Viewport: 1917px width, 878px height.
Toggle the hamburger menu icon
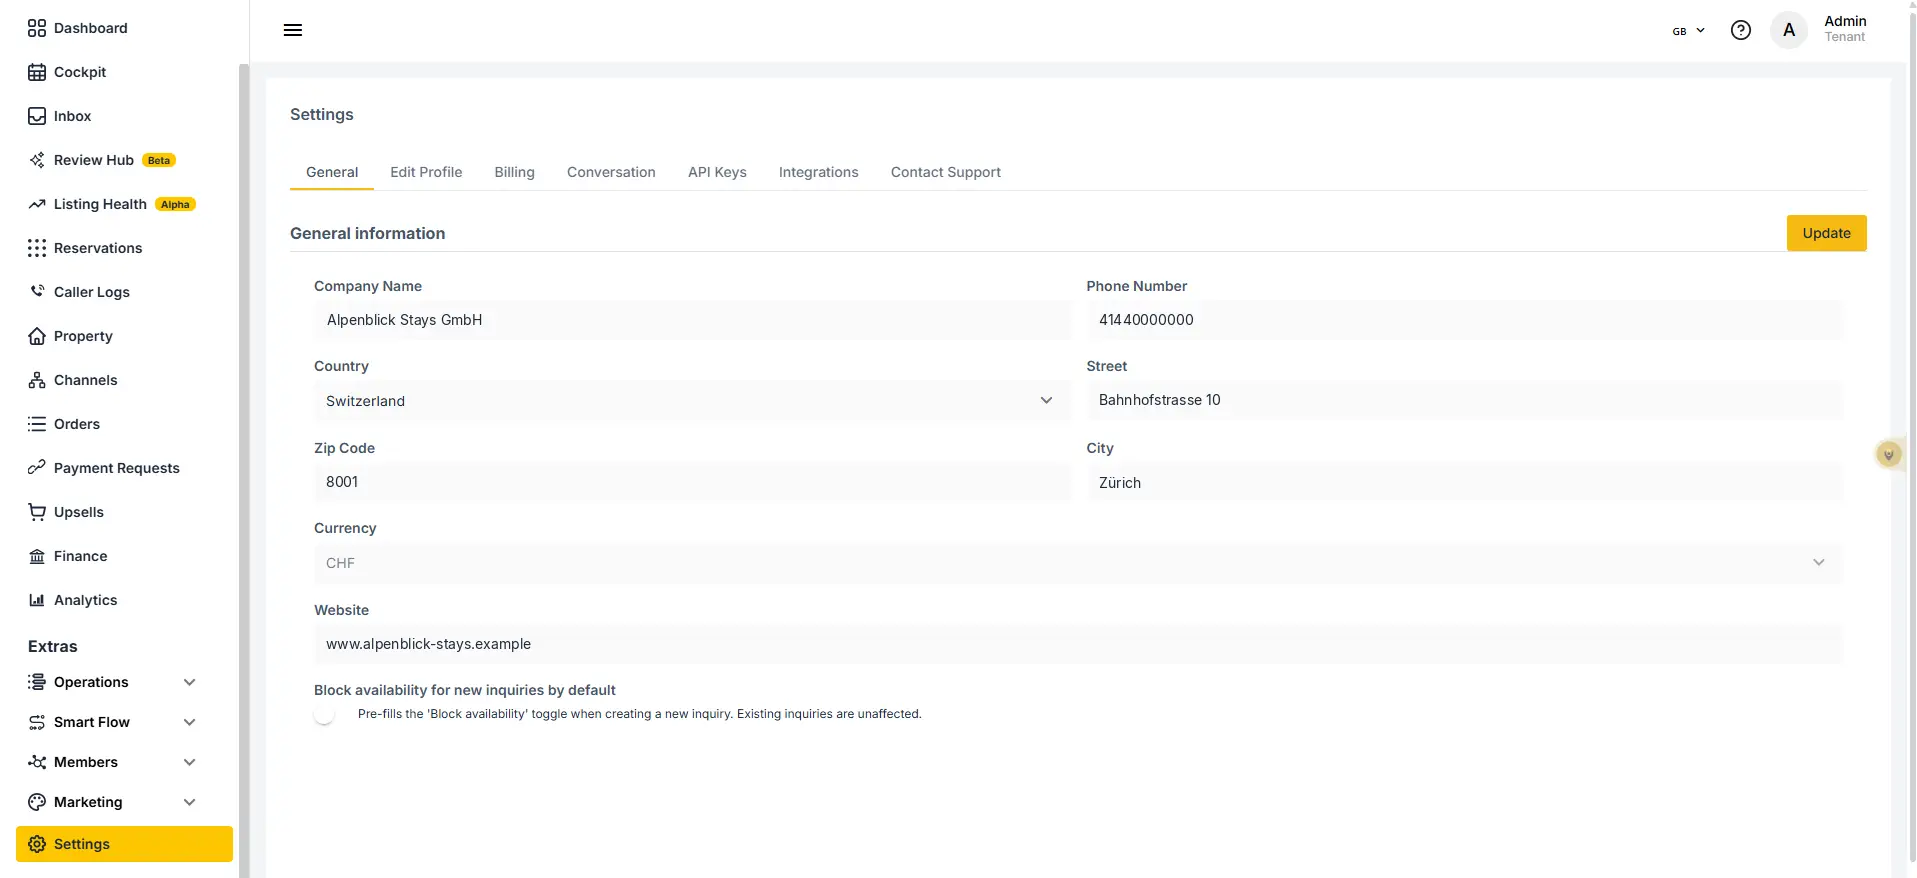click(x=293, y=30)
